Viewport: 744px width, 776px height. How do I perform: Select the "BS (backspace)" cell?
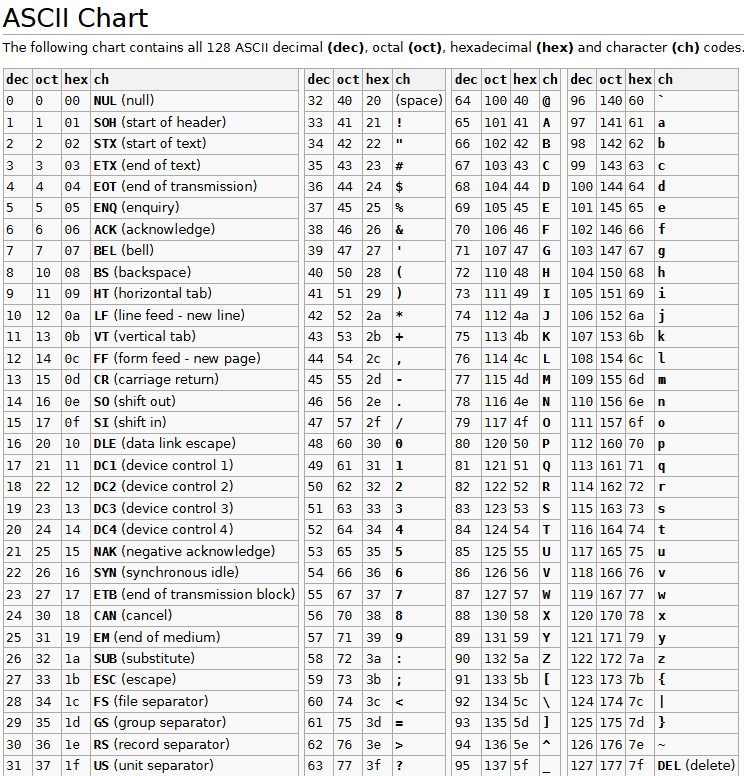click(195, 272)
